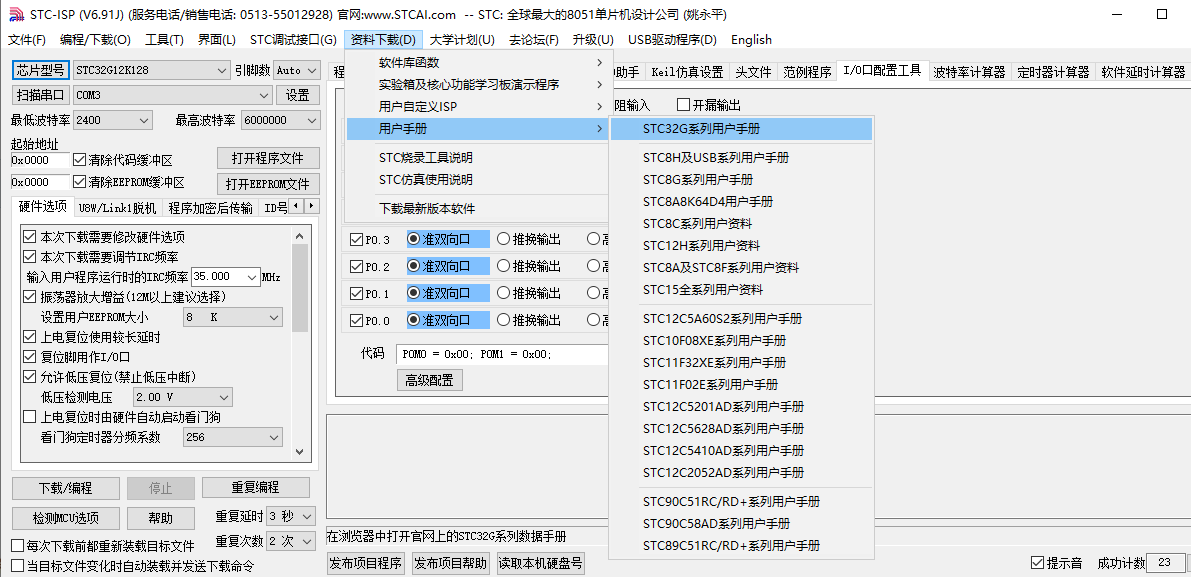Click the scroll-up arrow in the 硬件选项 panel
This screenshot has width=1191, height=577.
coord(299,236)
